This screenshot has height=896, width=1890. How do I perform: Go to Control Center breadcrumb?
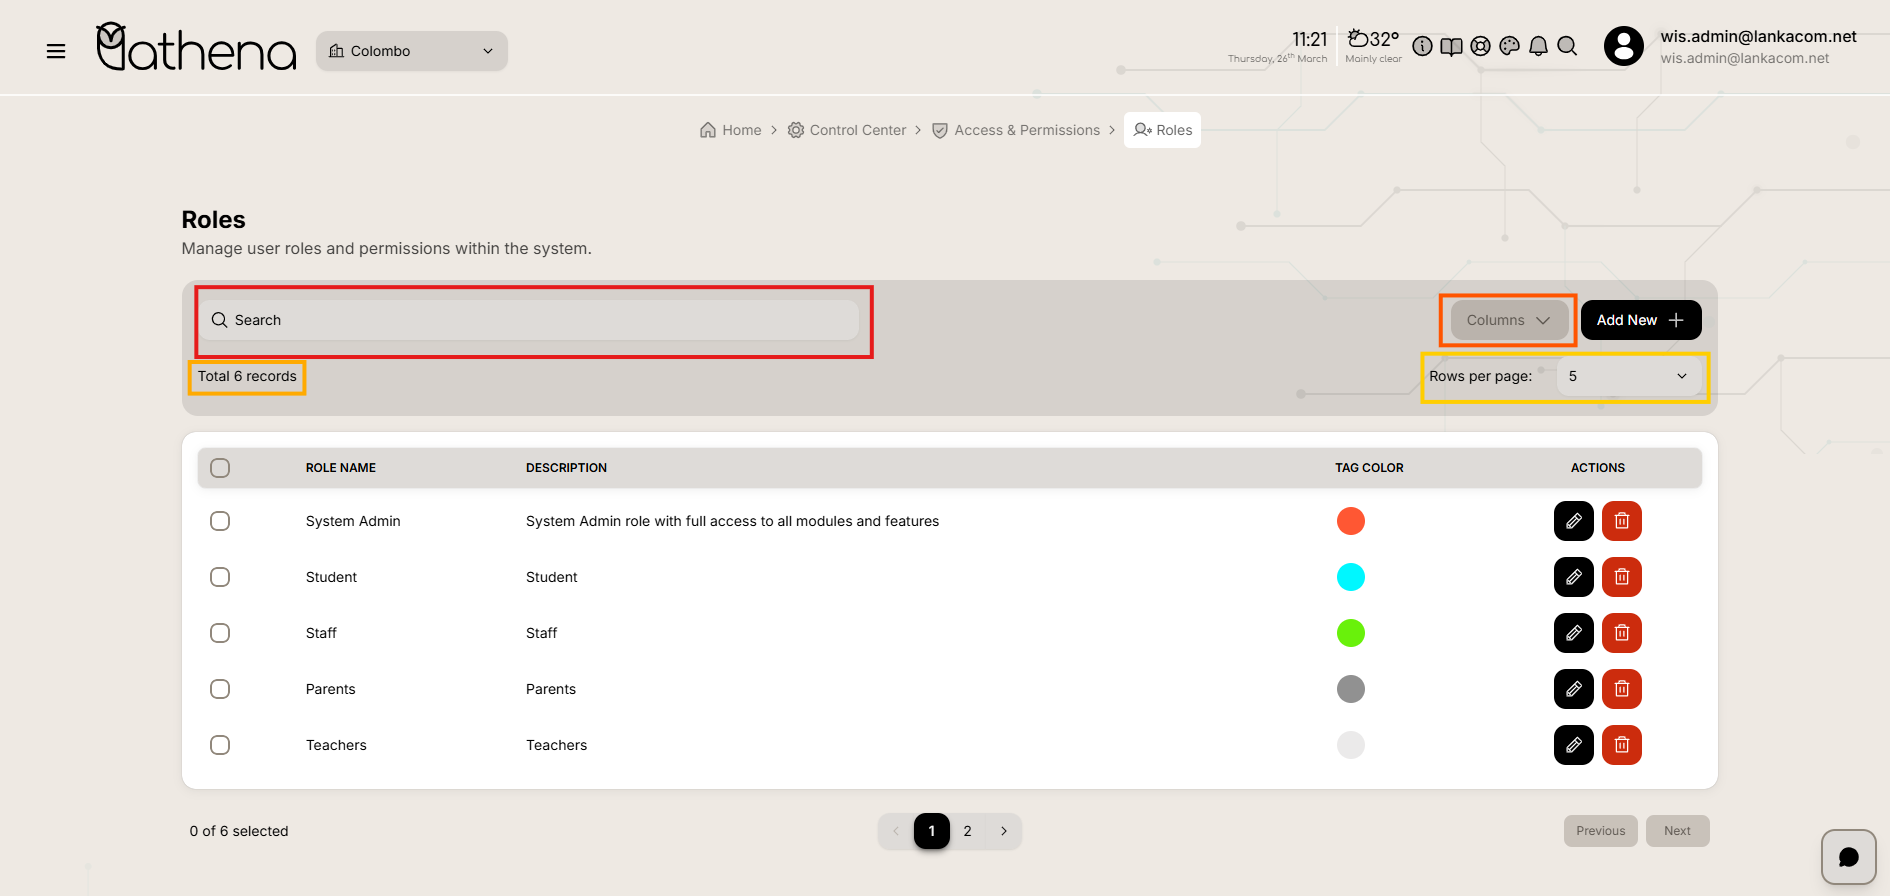point(847,130)
